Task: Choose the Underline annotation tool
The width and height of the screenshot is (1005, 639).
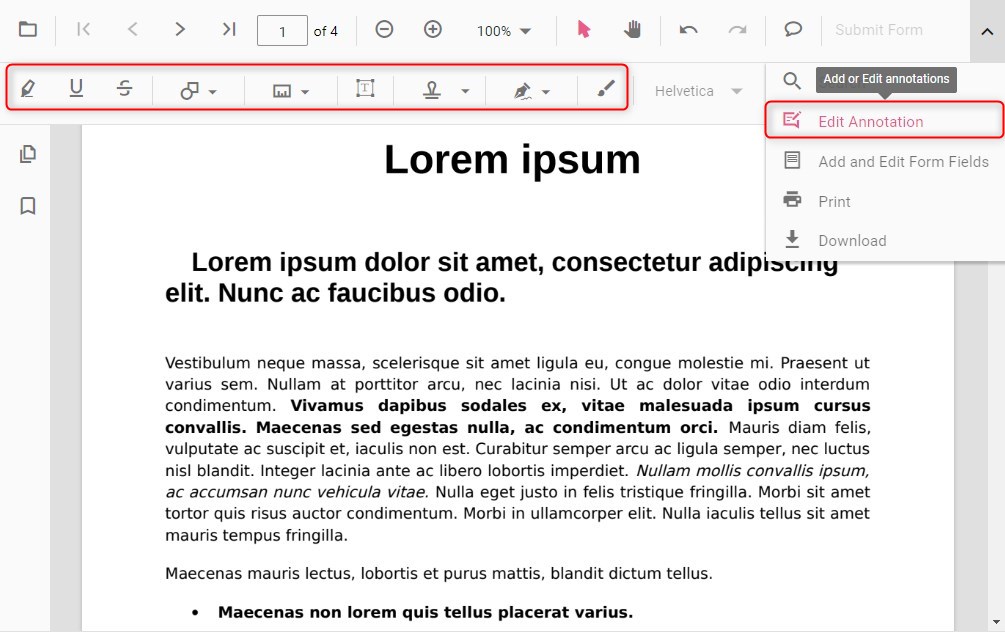Action: point(76,89)
